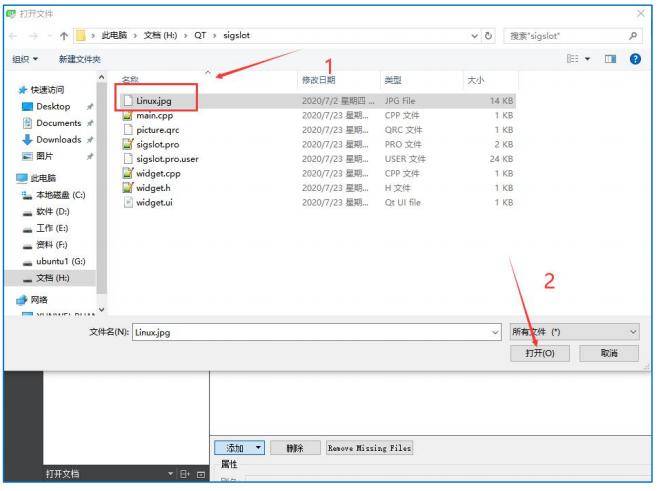The height and width of the screenshot is (491, 662).
Task: Click the 打开(O) button
Action: pyautogui.click(x=540, y=353)
